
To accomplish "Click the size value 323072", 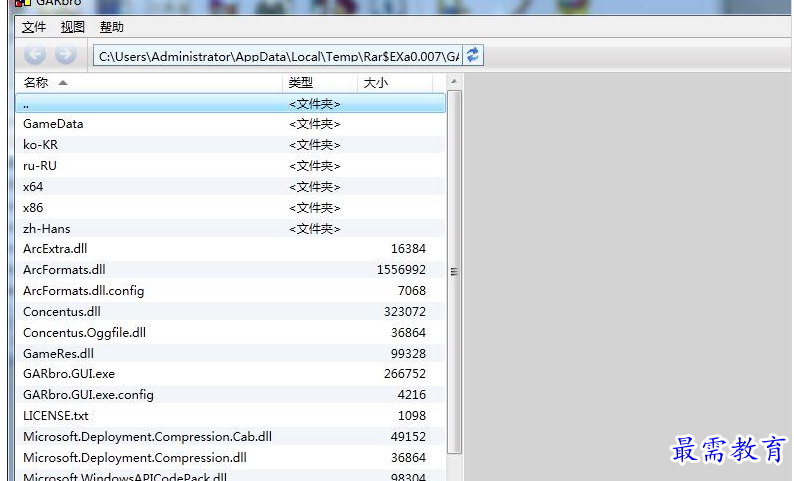I will point(405,312).
